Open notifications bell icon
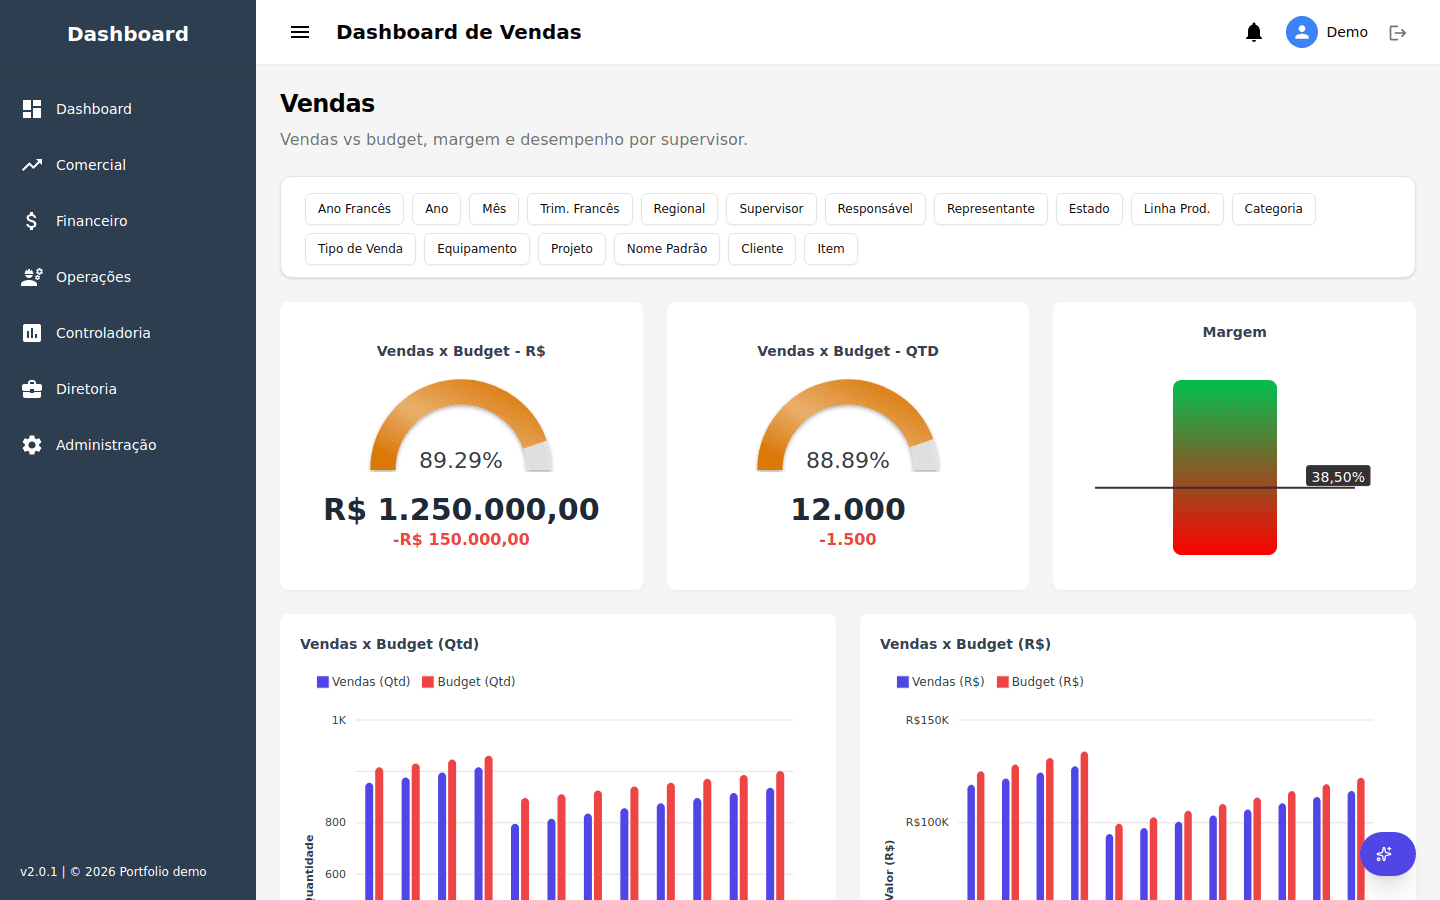1440x900 pixels. [1254, 32]
